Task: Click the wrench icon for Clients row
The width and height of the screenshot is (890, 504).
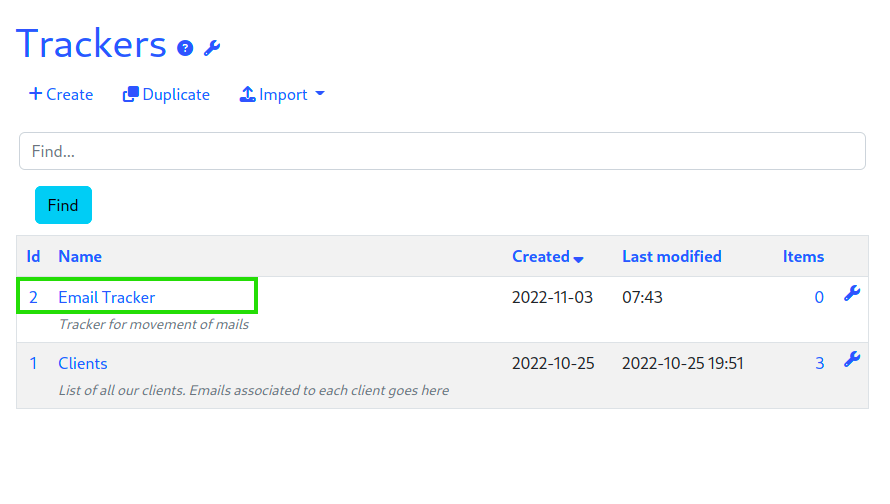Action: click(x=851, y=359)
